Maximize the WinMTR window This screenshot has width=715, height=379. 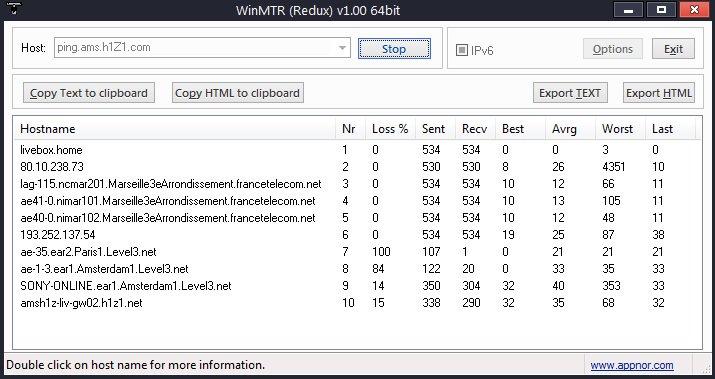pos(661,10)
